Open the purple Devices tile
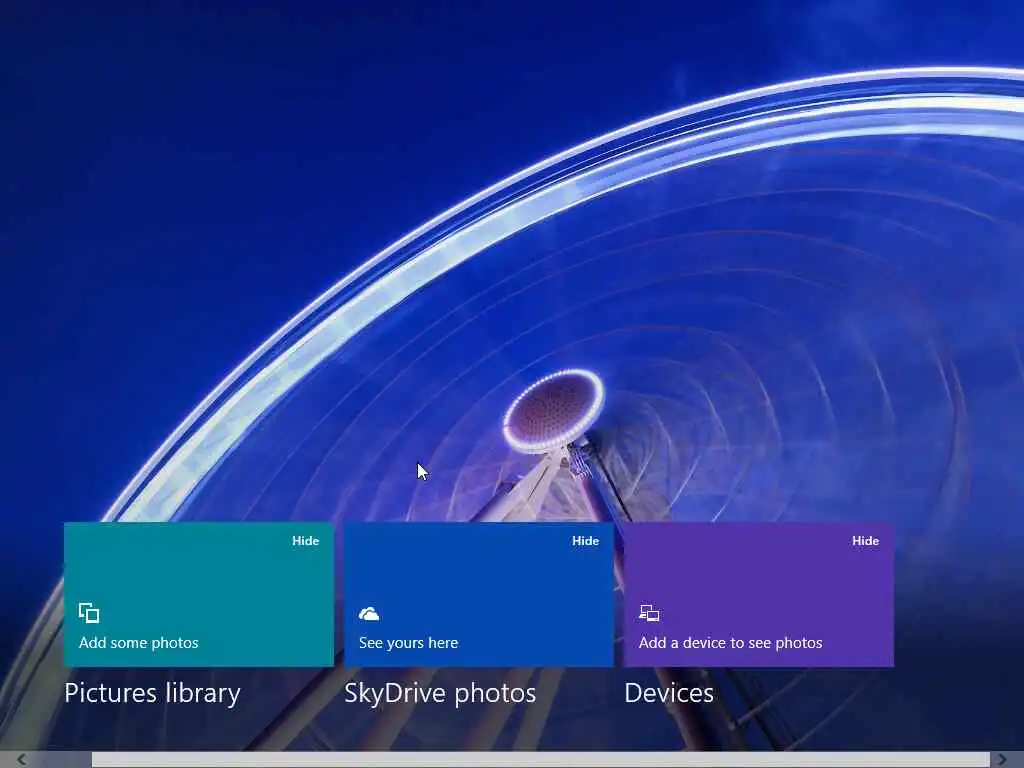The image size is (1024, 768). [759, 594]
